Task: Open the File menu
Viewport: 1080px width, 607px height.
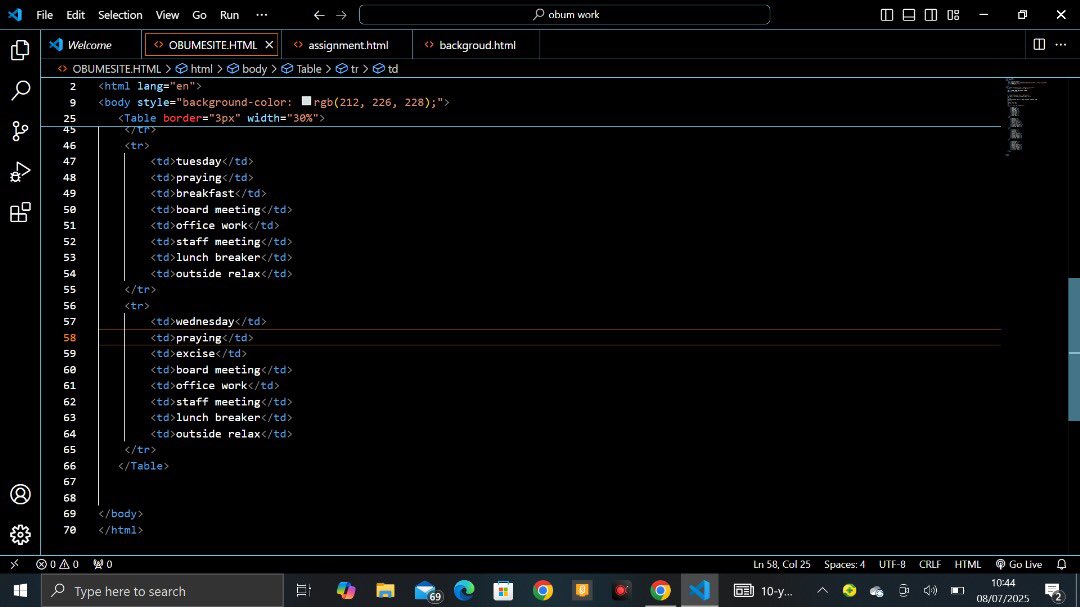Action: click(x=44, y=14)
